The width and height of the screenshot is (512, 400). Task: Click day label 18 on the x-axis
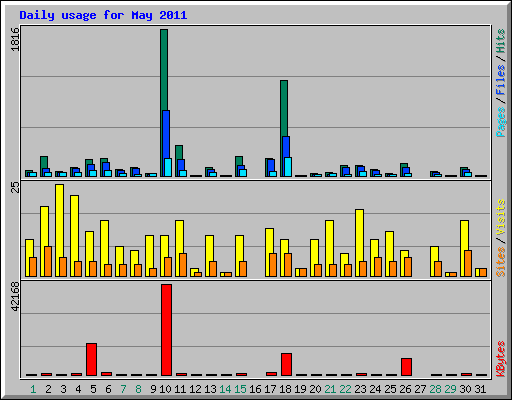pos(285,389)
